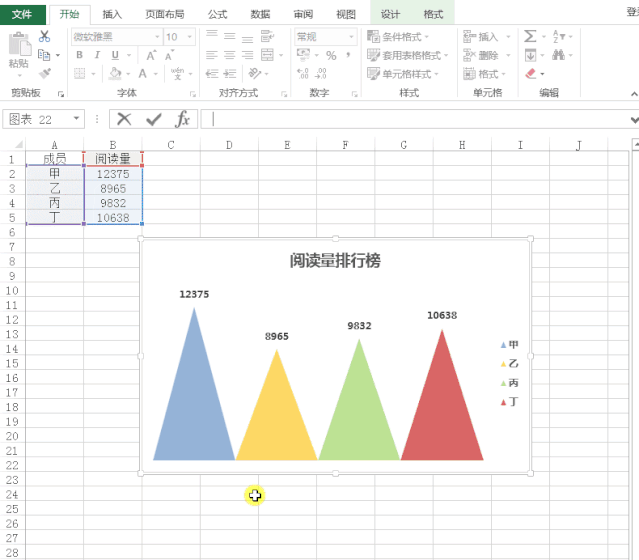Switch to the 公式 Formulas tab
The height and width of the screenshot is (560, 639).
tap(217, 14)
